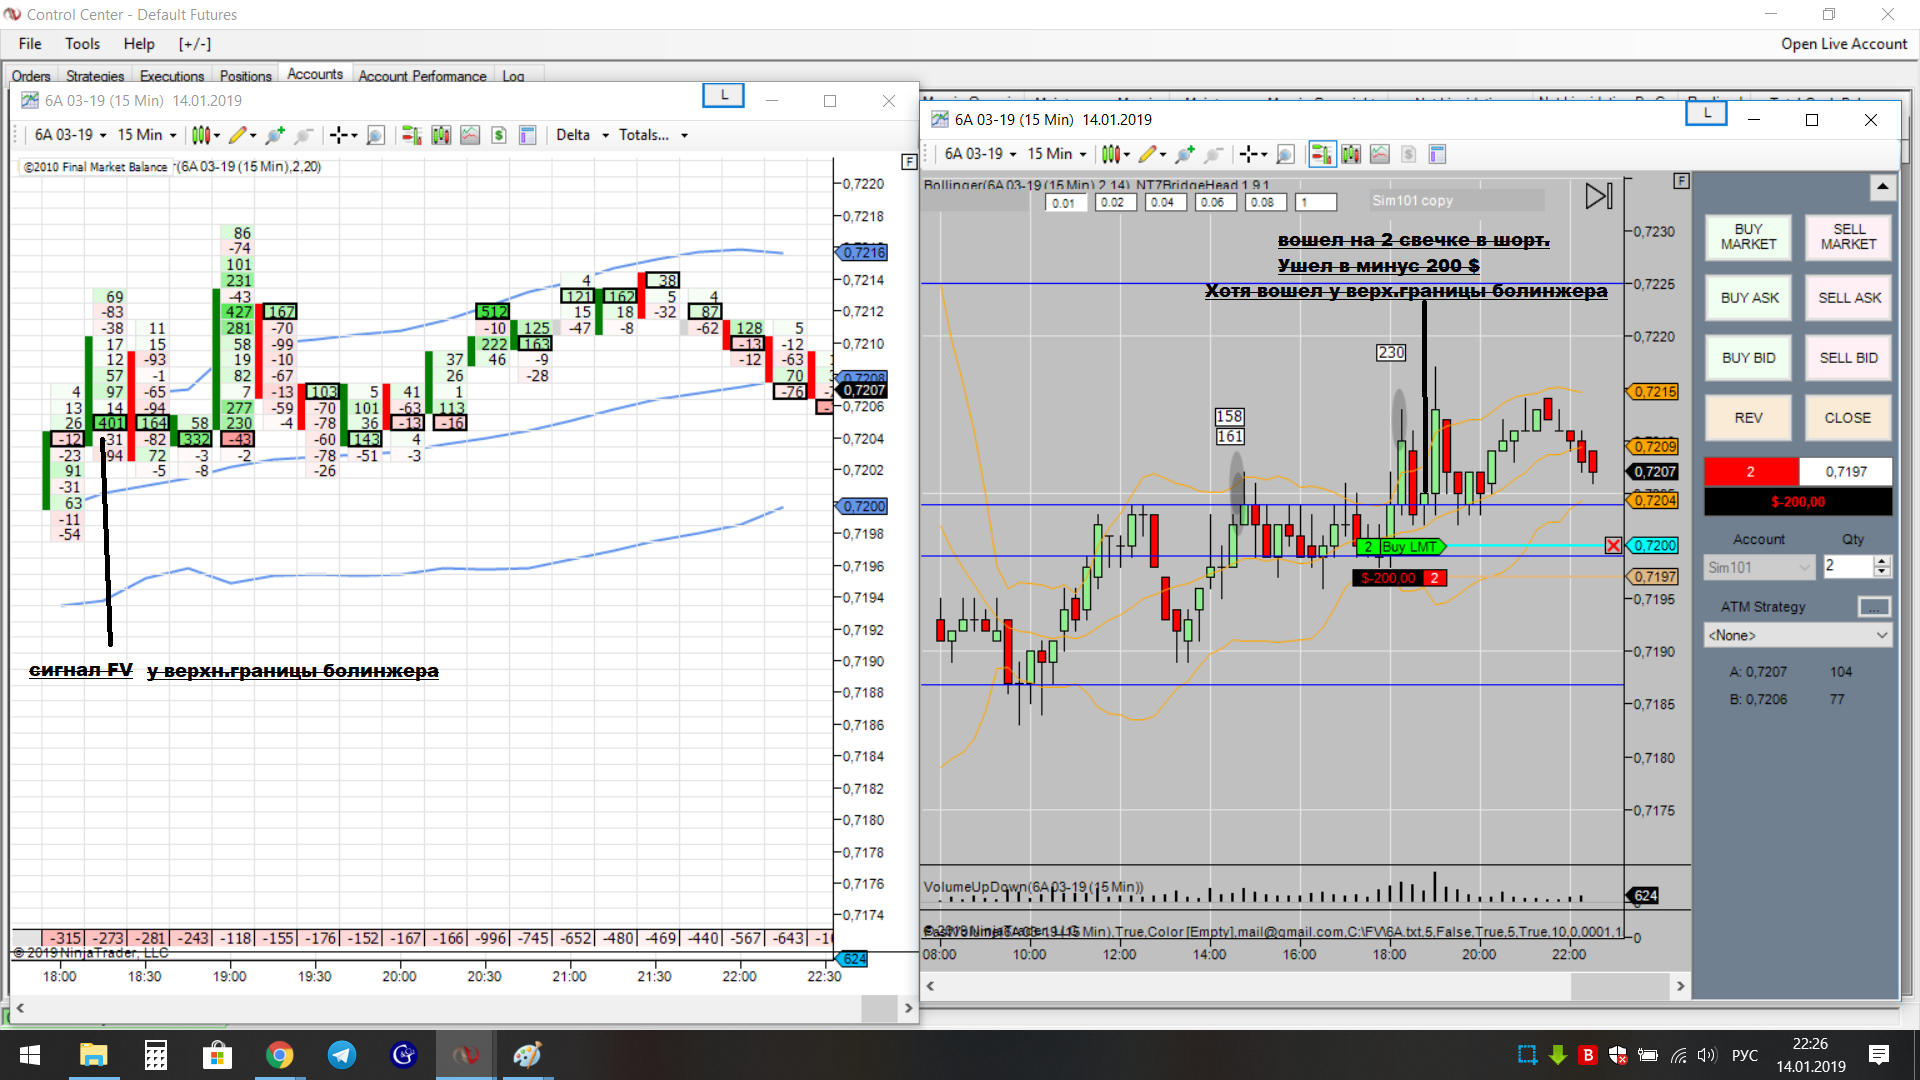The image size is (1920, 1080).
Task: Open Telegram from the Windows taskbar
Action: click(x=341, y=1055)
